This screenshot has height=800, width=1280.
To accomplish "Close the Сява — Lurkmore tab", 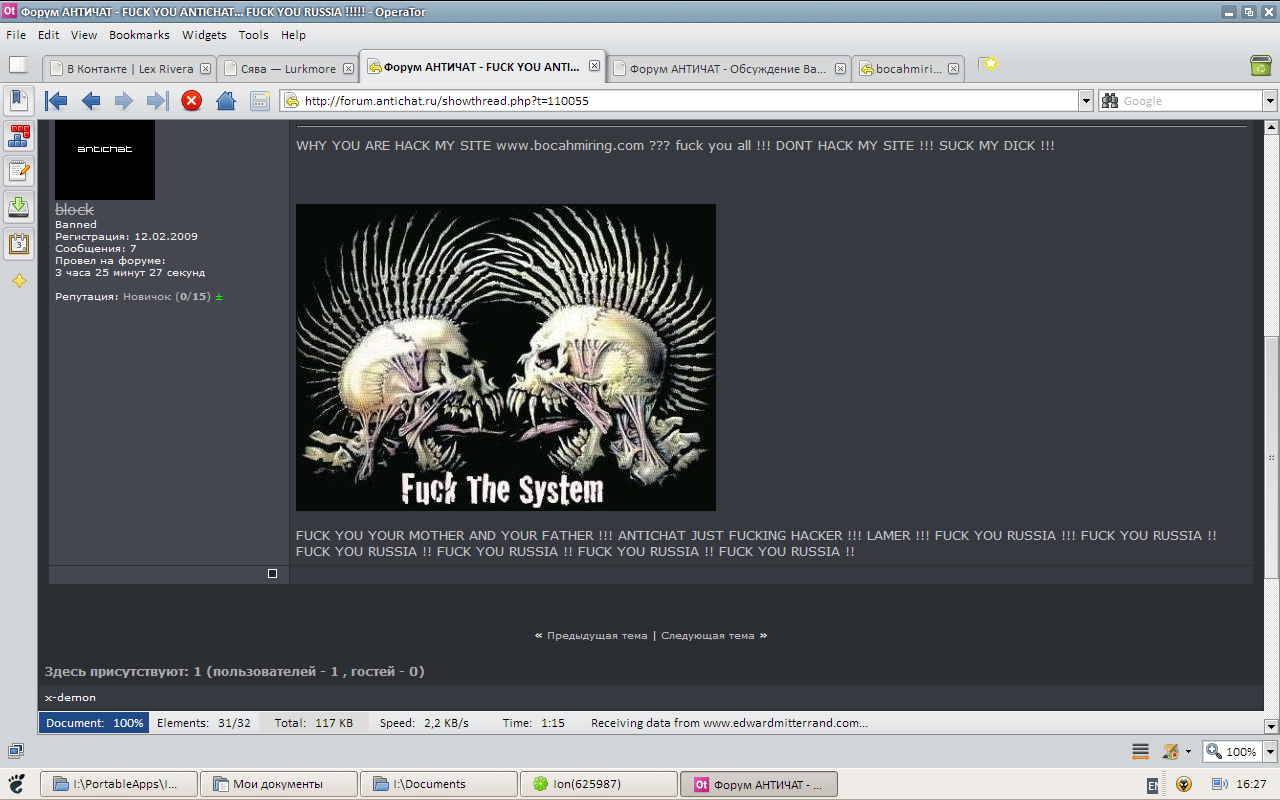I will click(x=348, y=69).
